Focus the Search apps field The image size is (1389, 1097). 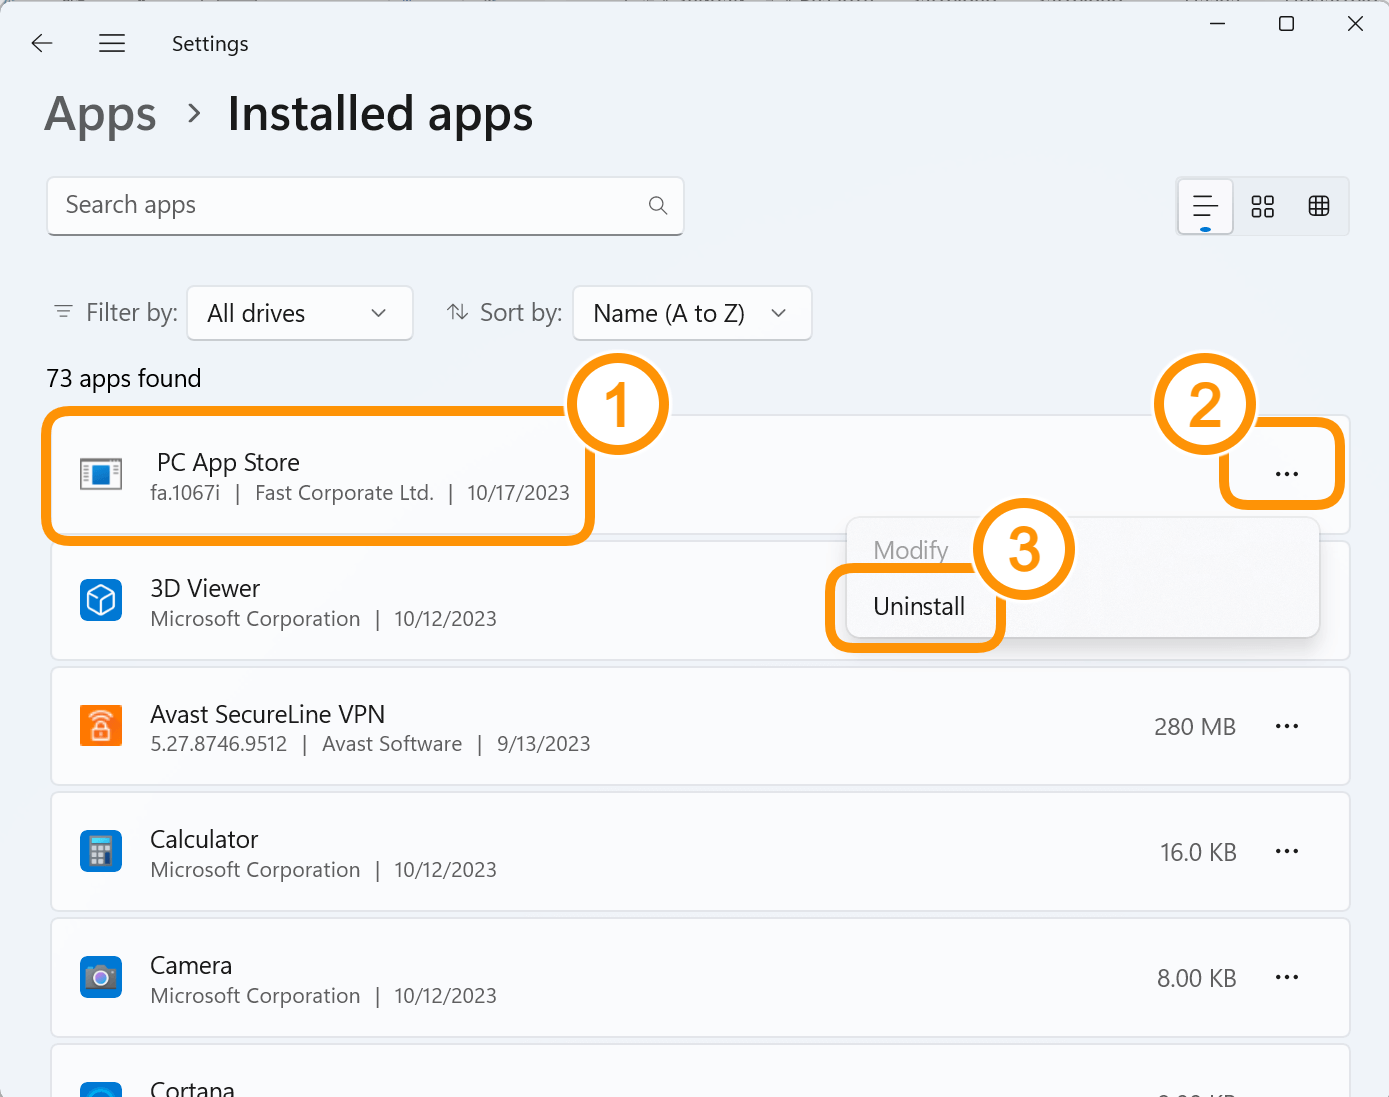(365, 206)
